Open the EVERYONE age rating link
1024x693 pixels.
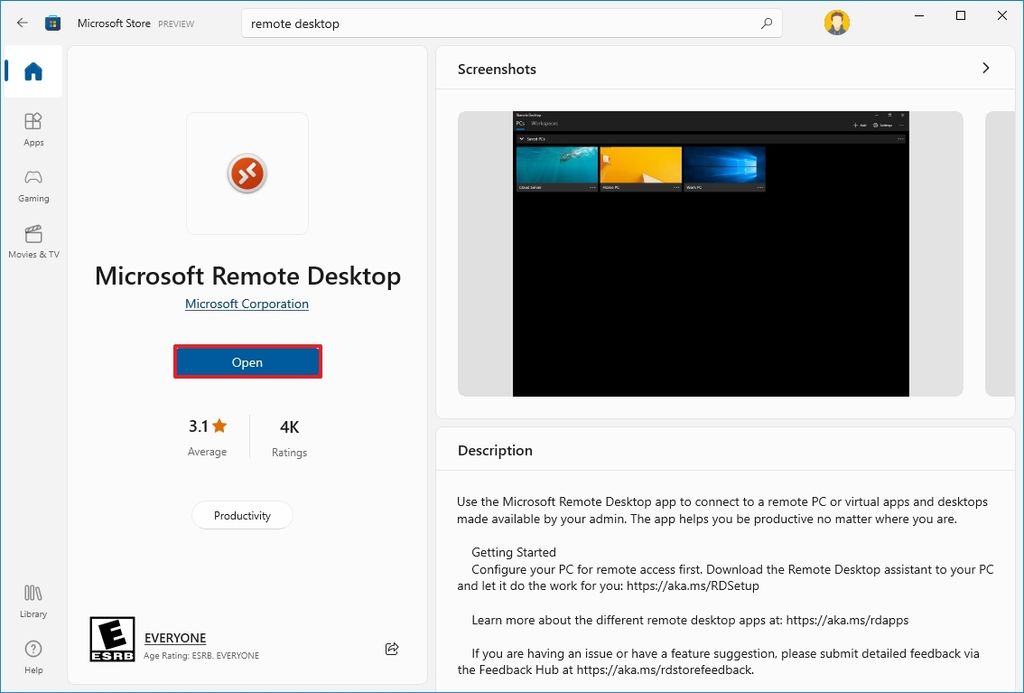tap(175, 638)
